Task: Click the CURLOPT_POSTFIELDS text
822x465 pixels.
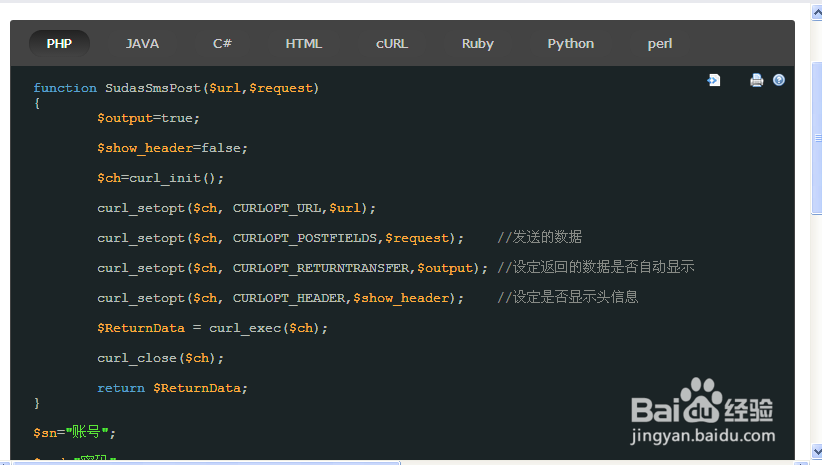Action: click(305, 238)
